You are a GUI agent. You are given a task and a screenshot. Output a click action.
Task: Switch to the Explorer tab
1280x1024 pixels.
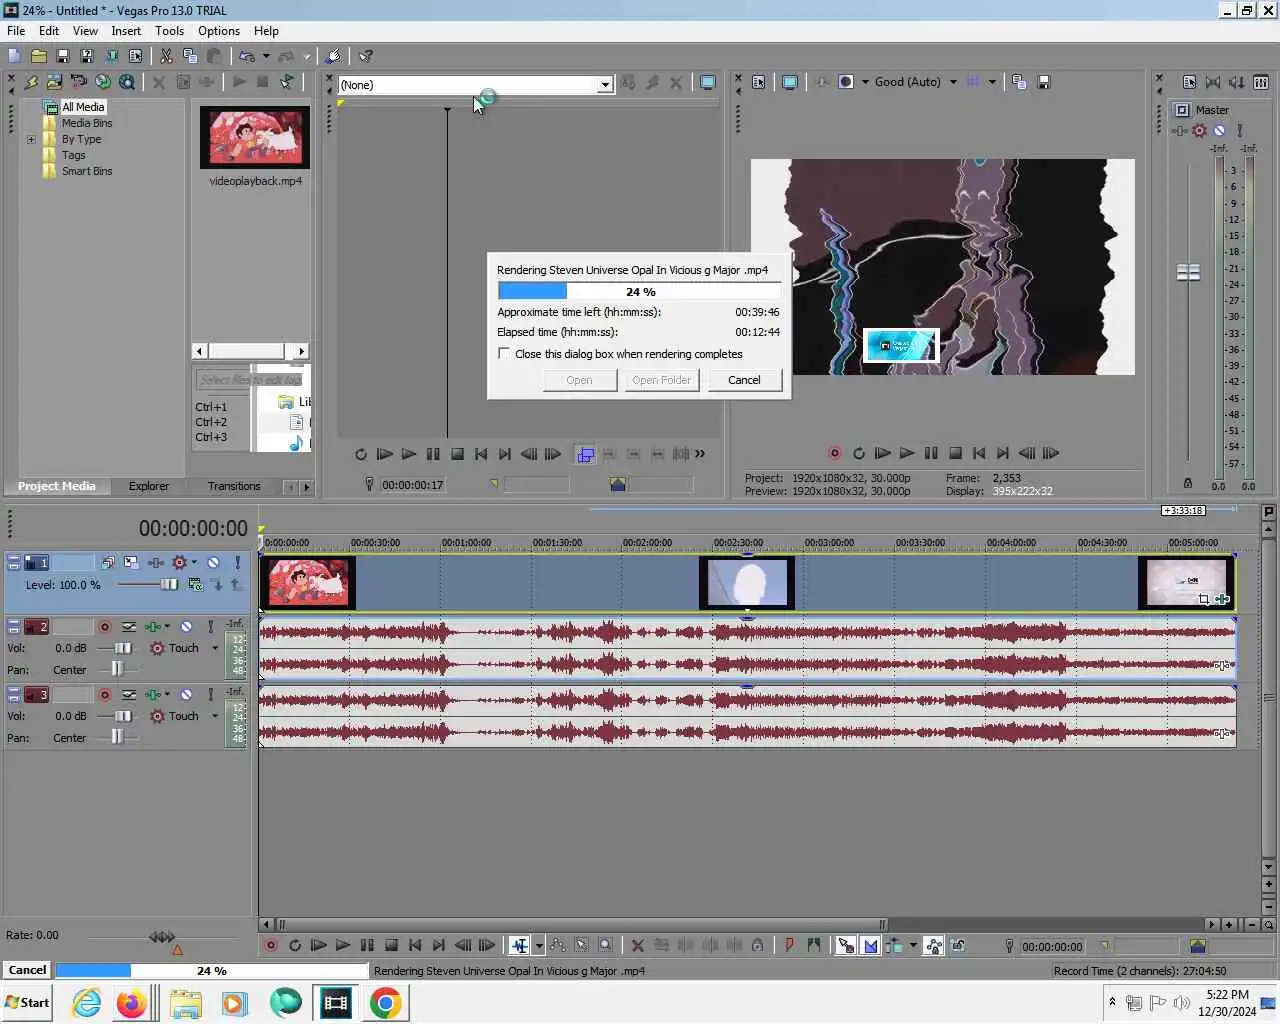149,486
